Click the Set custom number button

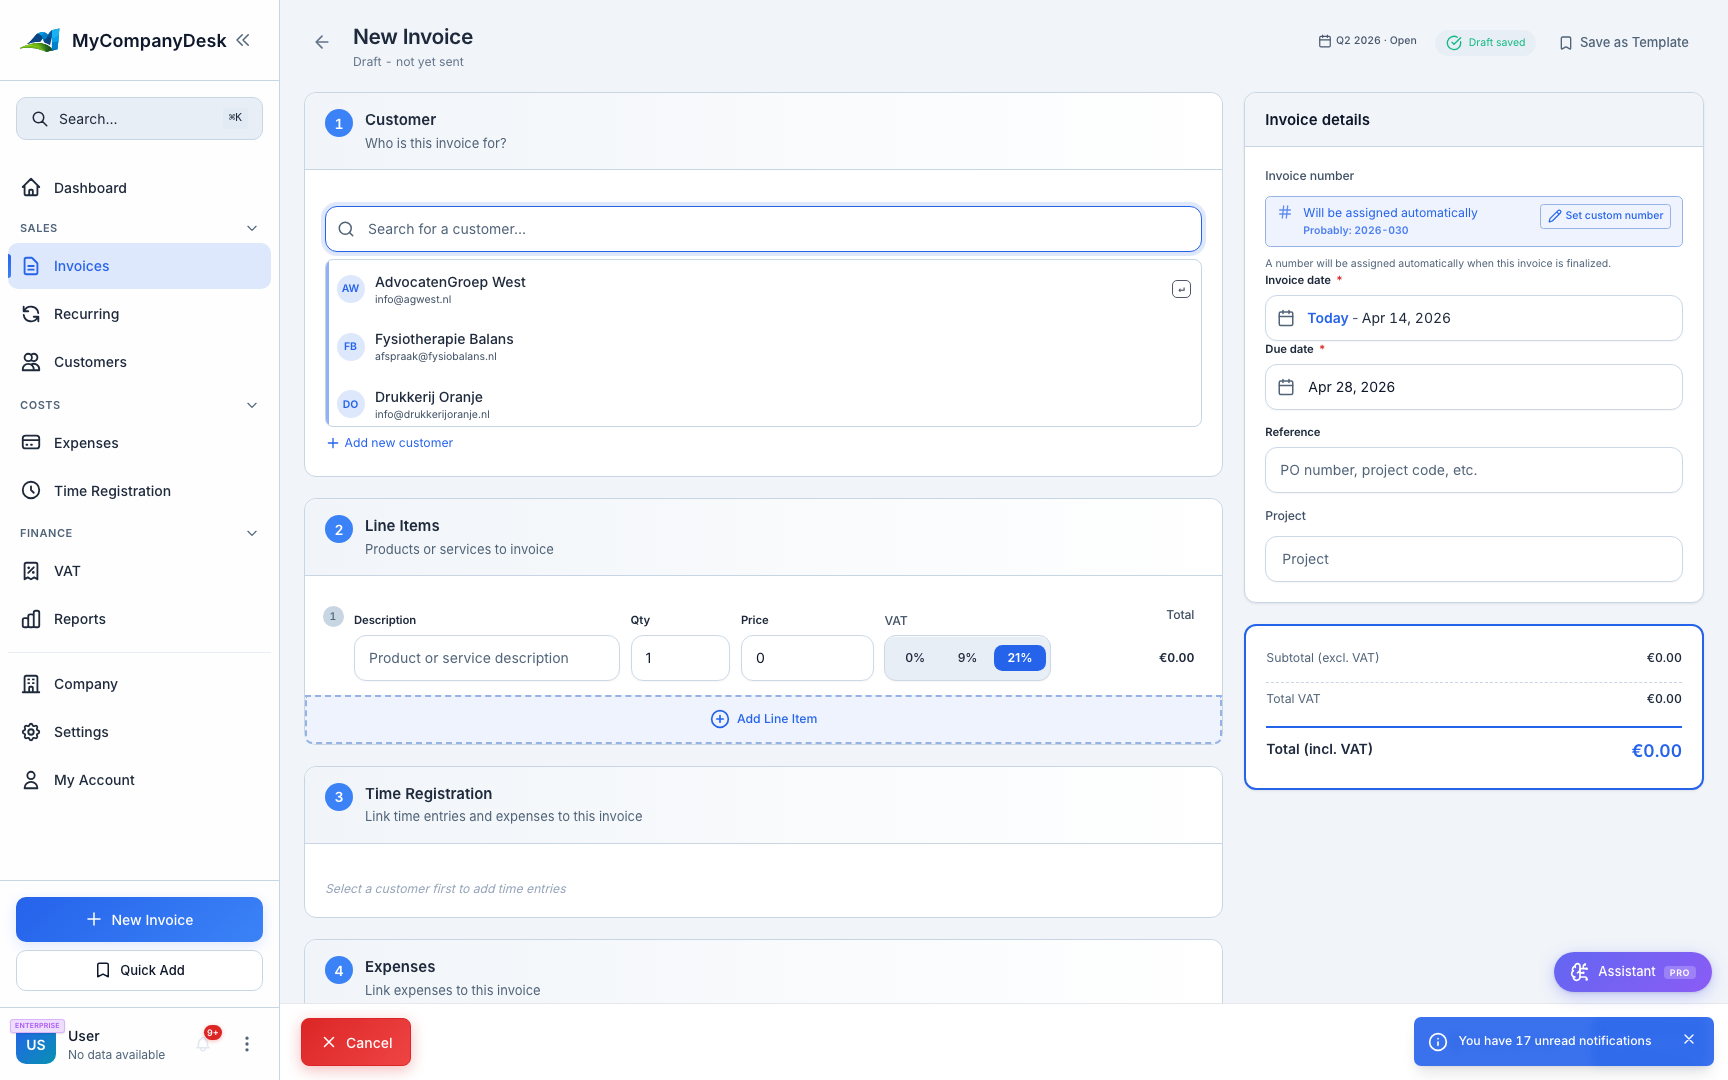(1605, 216)
